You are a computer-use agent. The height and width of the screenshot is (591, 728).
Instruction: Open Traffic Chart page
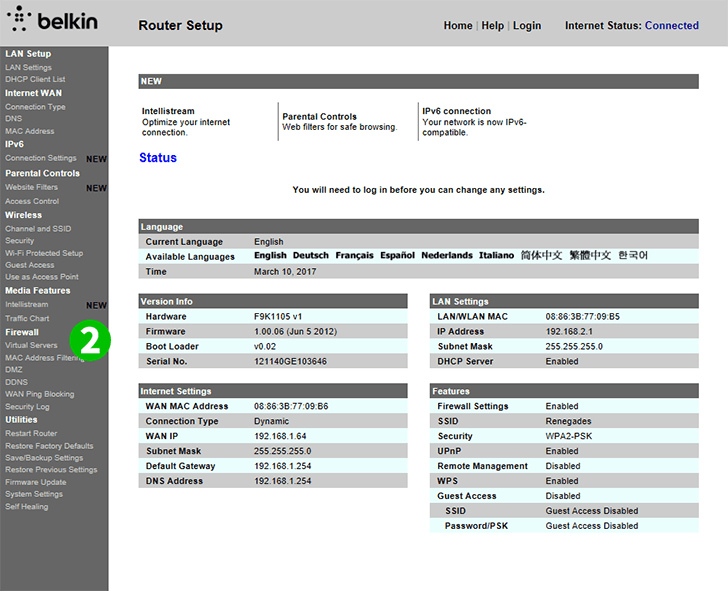click(27, 318)
